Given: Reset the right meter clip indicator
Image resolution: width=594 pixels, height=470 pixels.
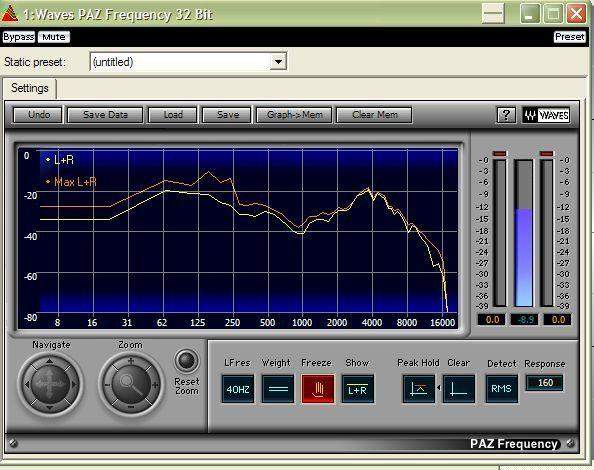Looking at the screenshot, I should (x=547, y=154).
